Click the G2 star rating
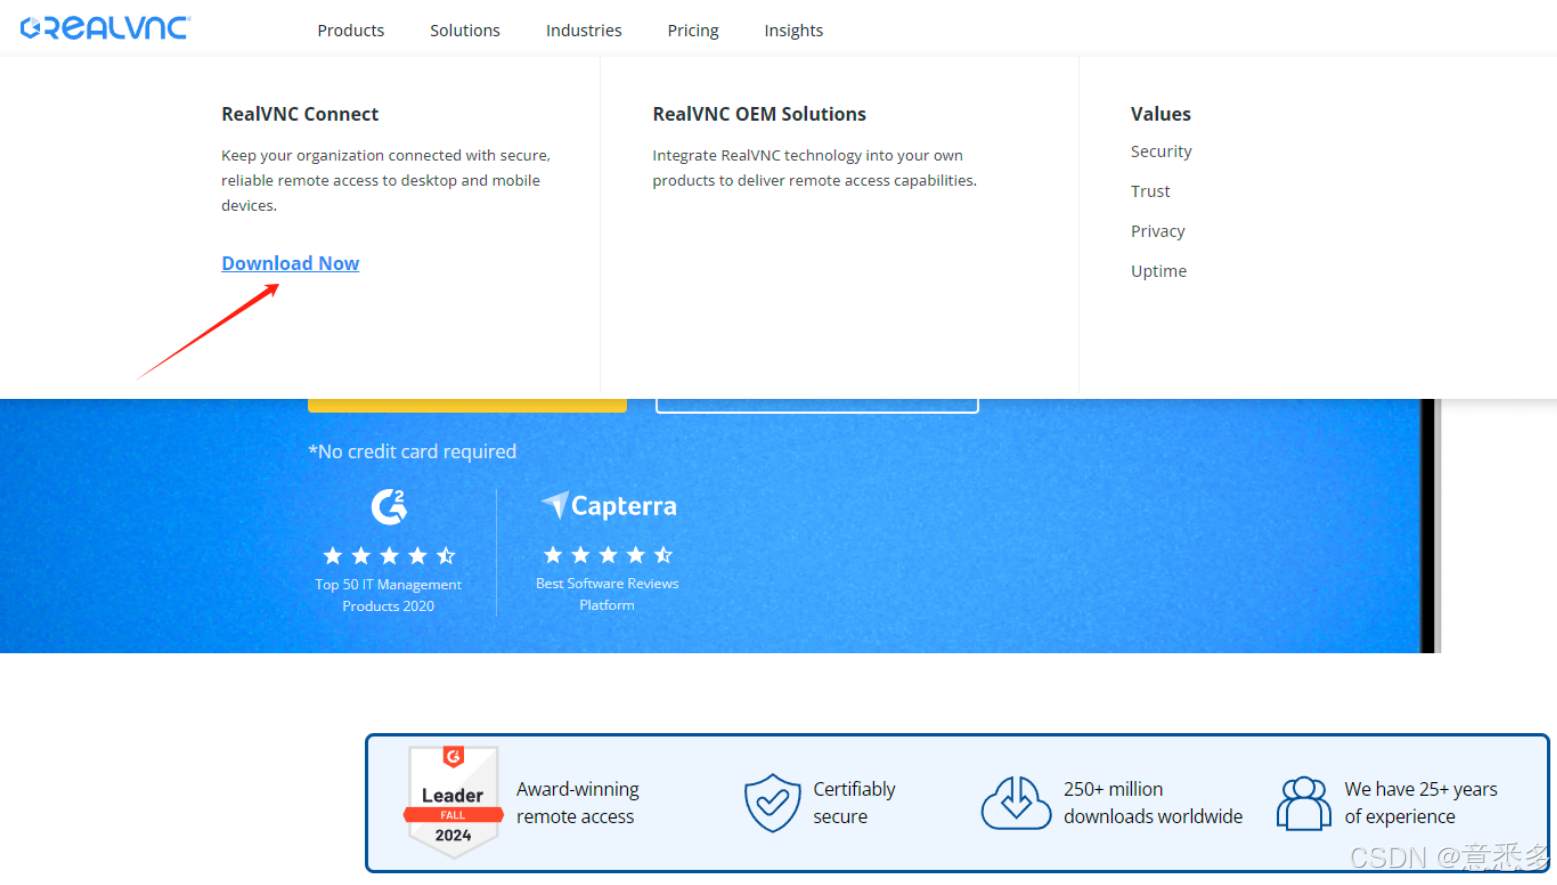The height and width of the screenshot is (885, 1557). click(389, 555)
